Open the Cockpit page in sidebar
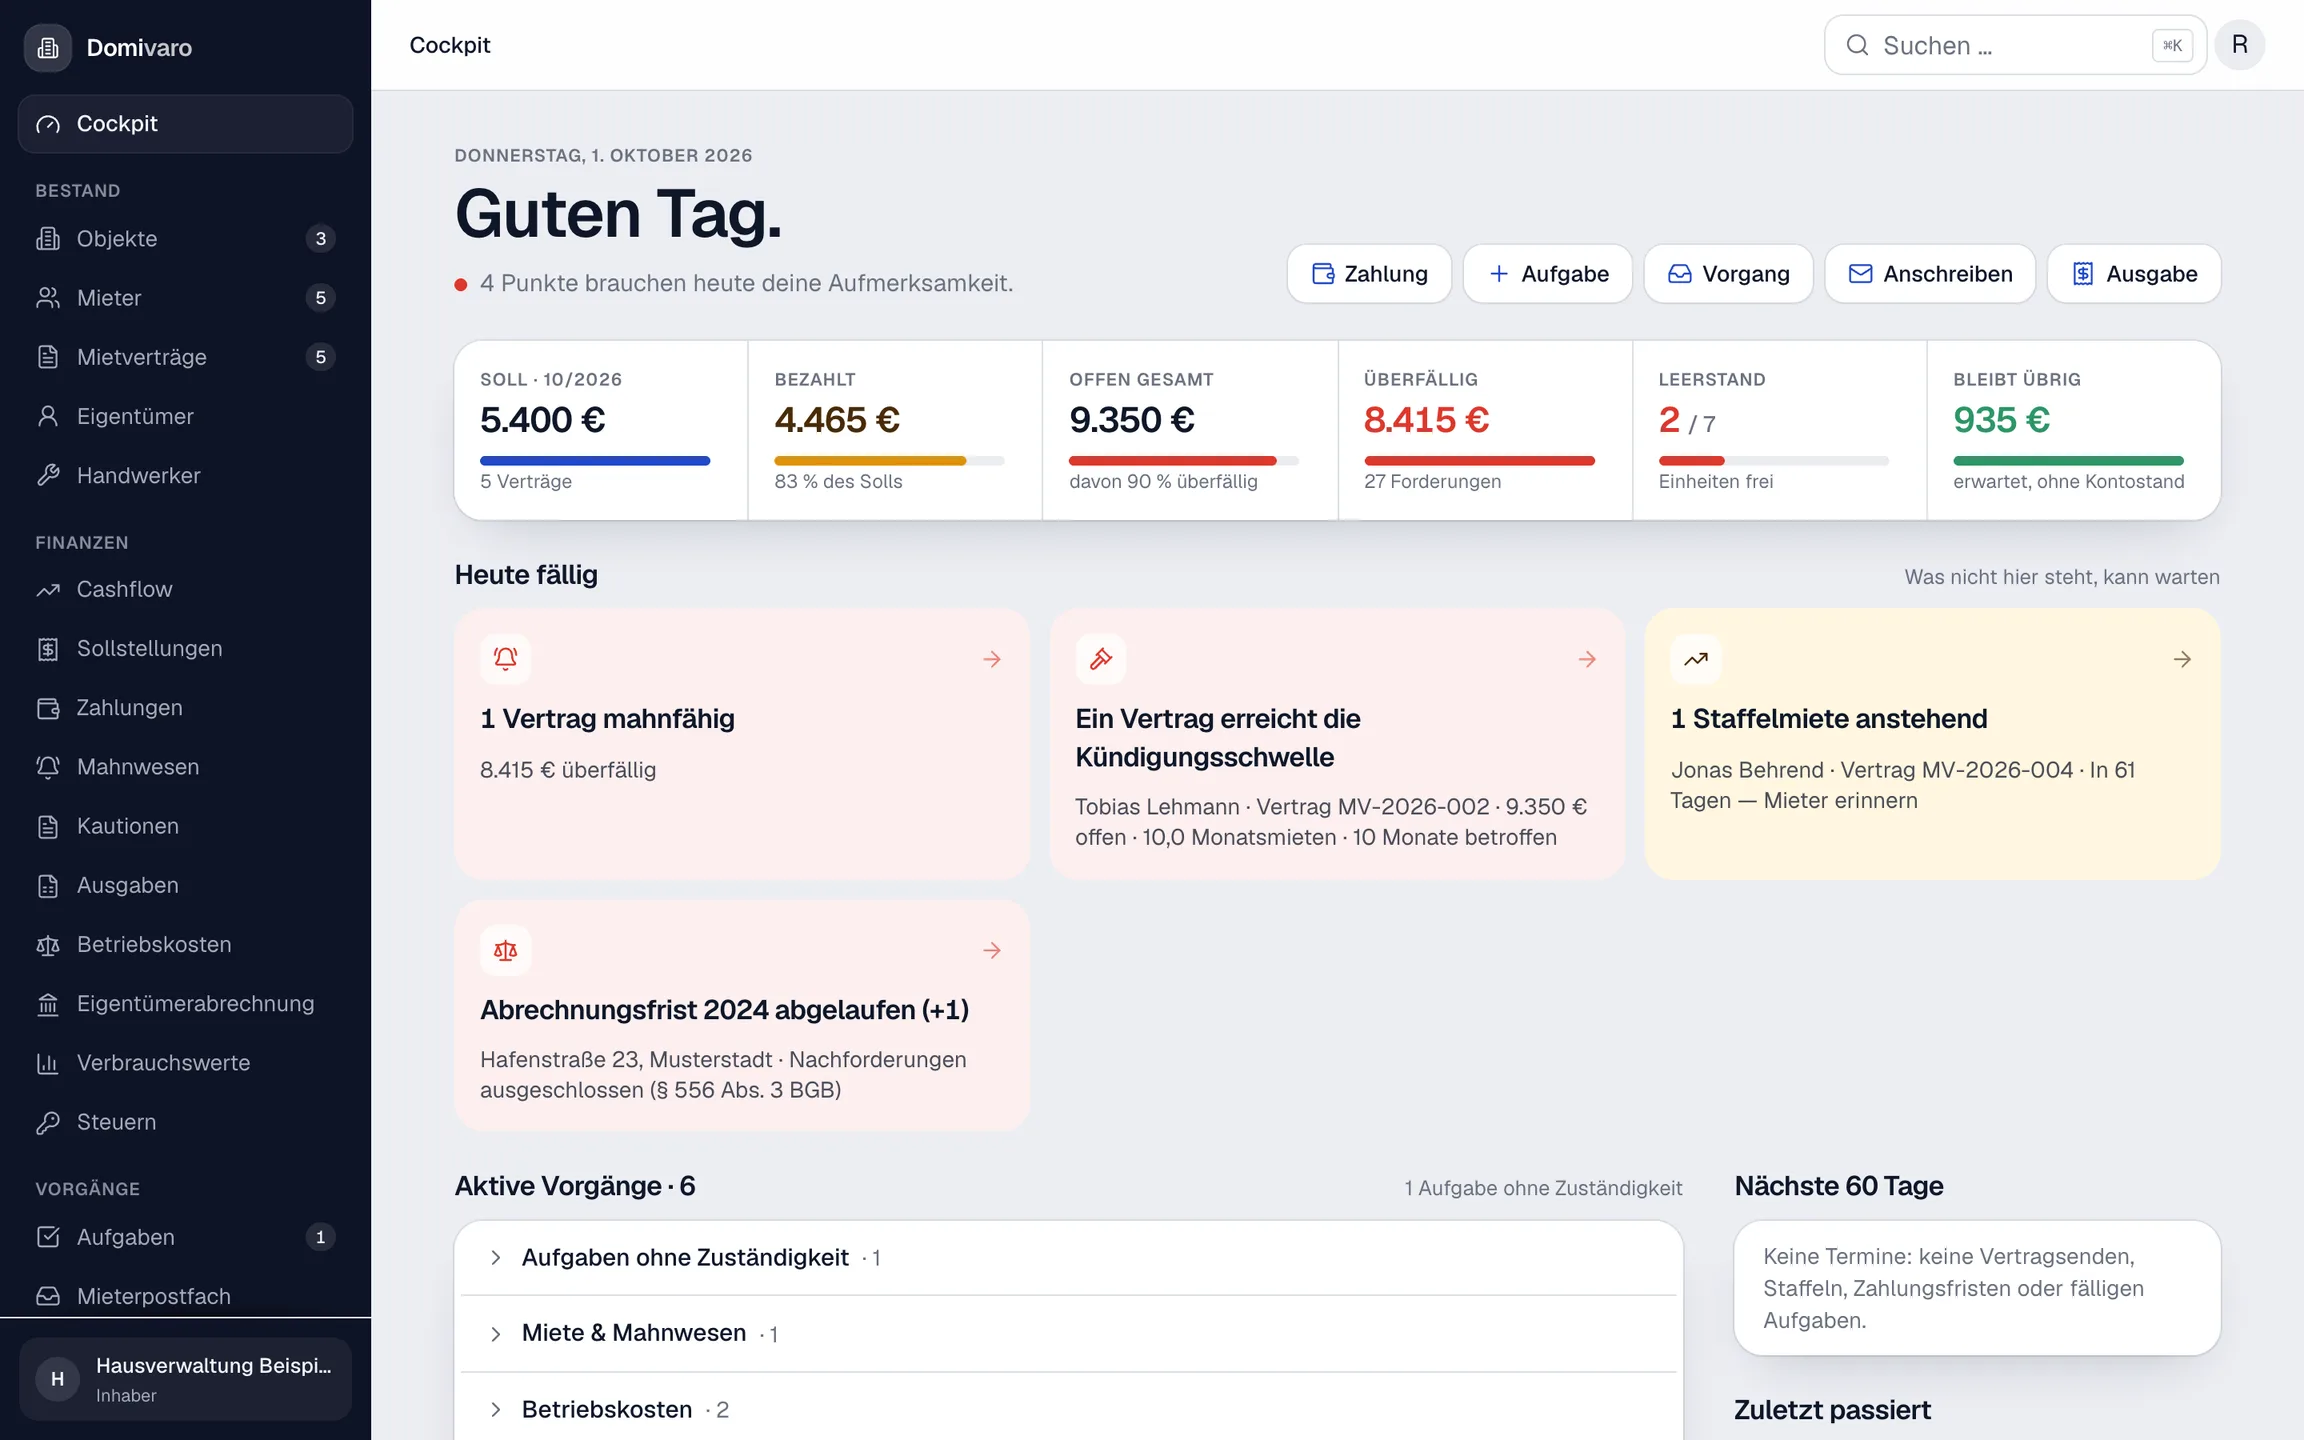Screen dimensions: 2304x1440 [185, 124]
